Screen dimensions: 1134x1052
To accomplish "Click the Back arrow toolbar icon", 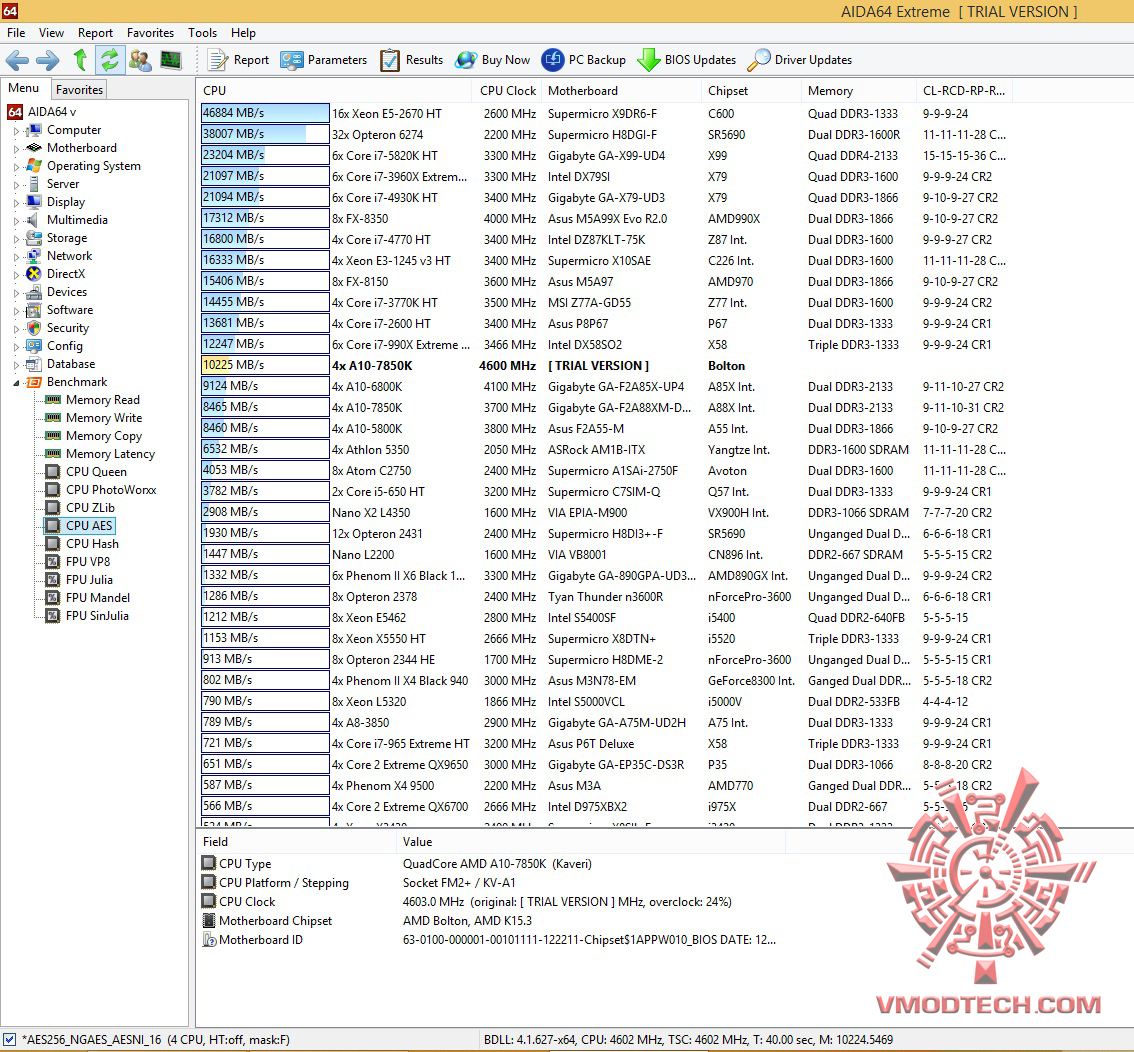I will (17, 60).
